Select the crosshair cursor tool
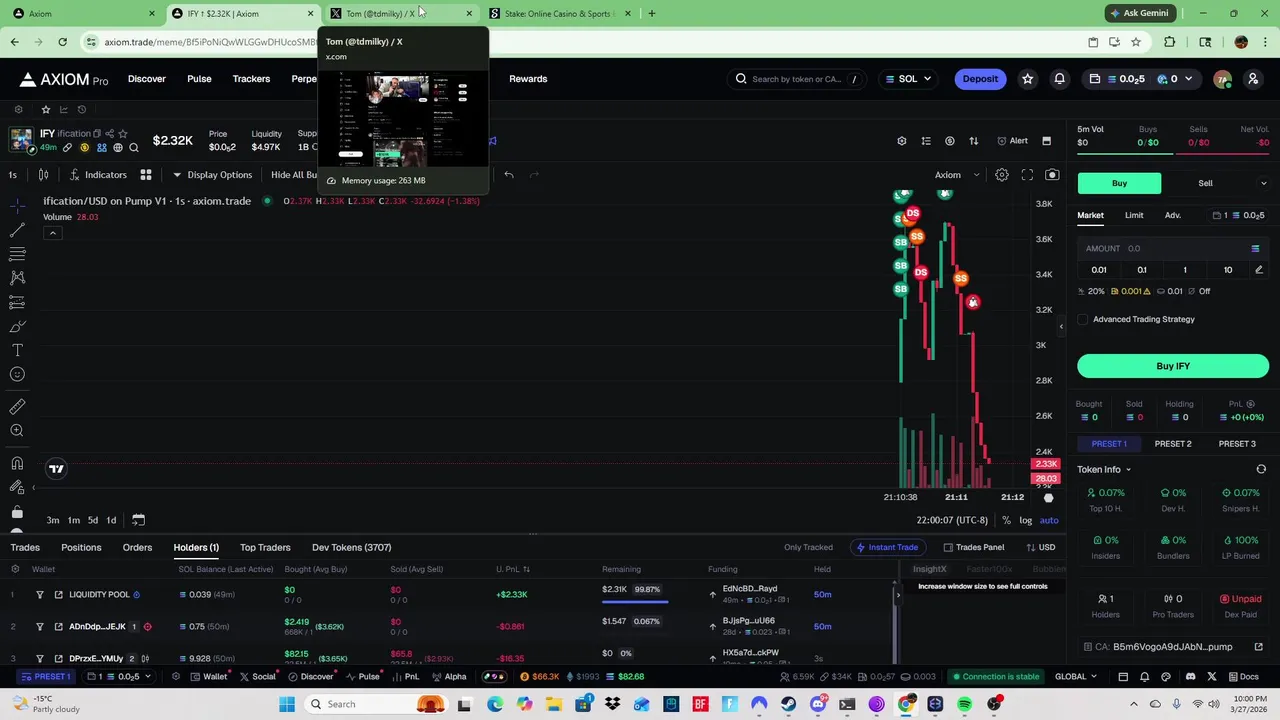1280x720 pixels. 17,206
